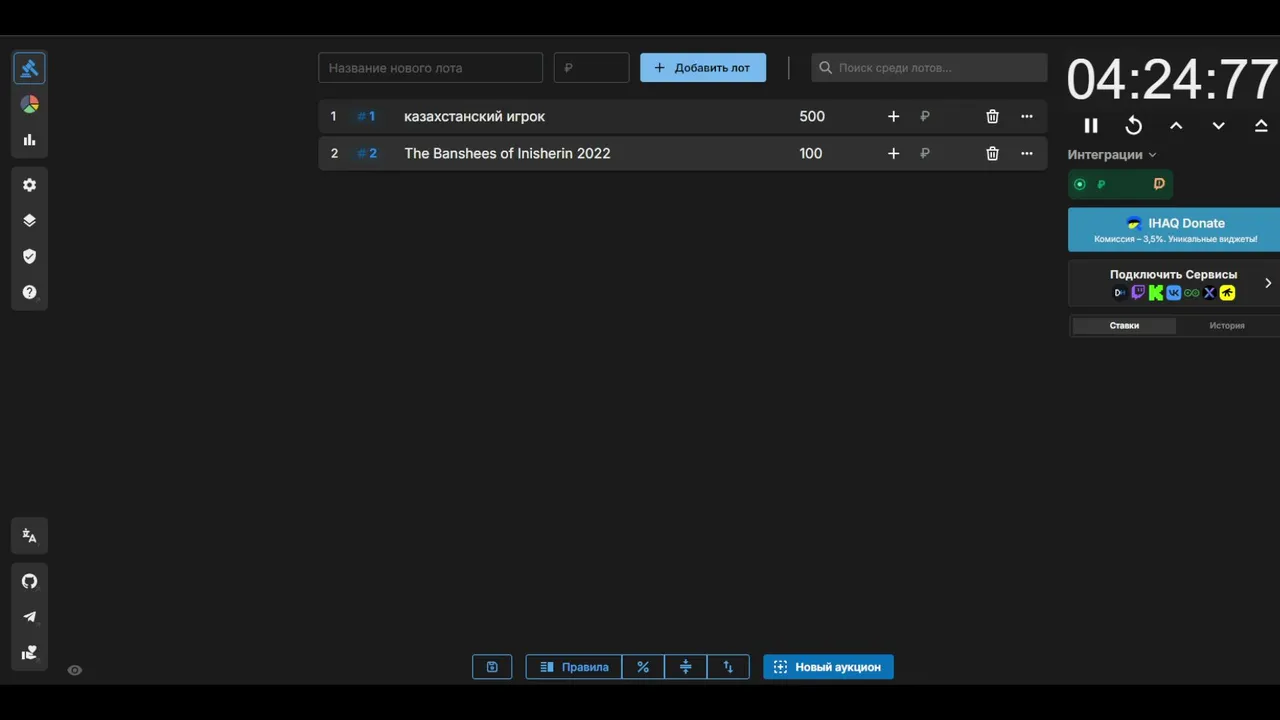1280x720 pixels.
Task: Click the #1 lot identifier
Action: 367,117
